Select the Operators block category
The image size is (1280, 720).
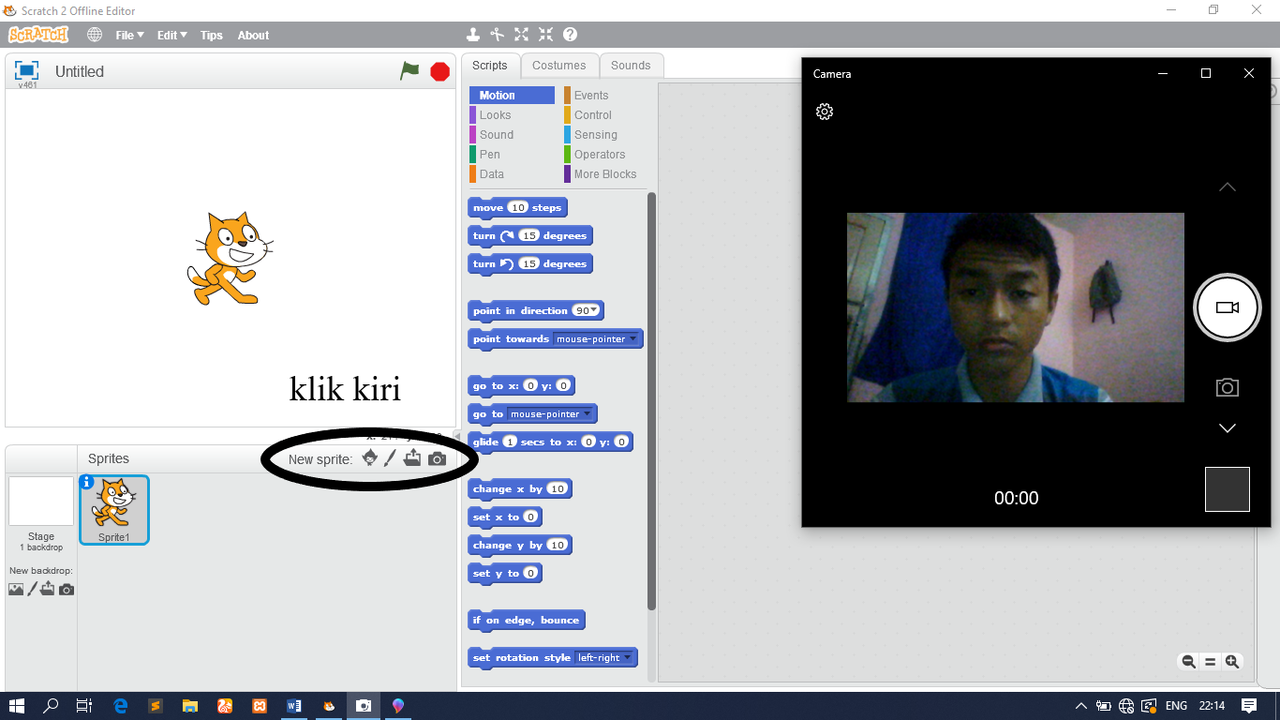[x=602, y=154]
